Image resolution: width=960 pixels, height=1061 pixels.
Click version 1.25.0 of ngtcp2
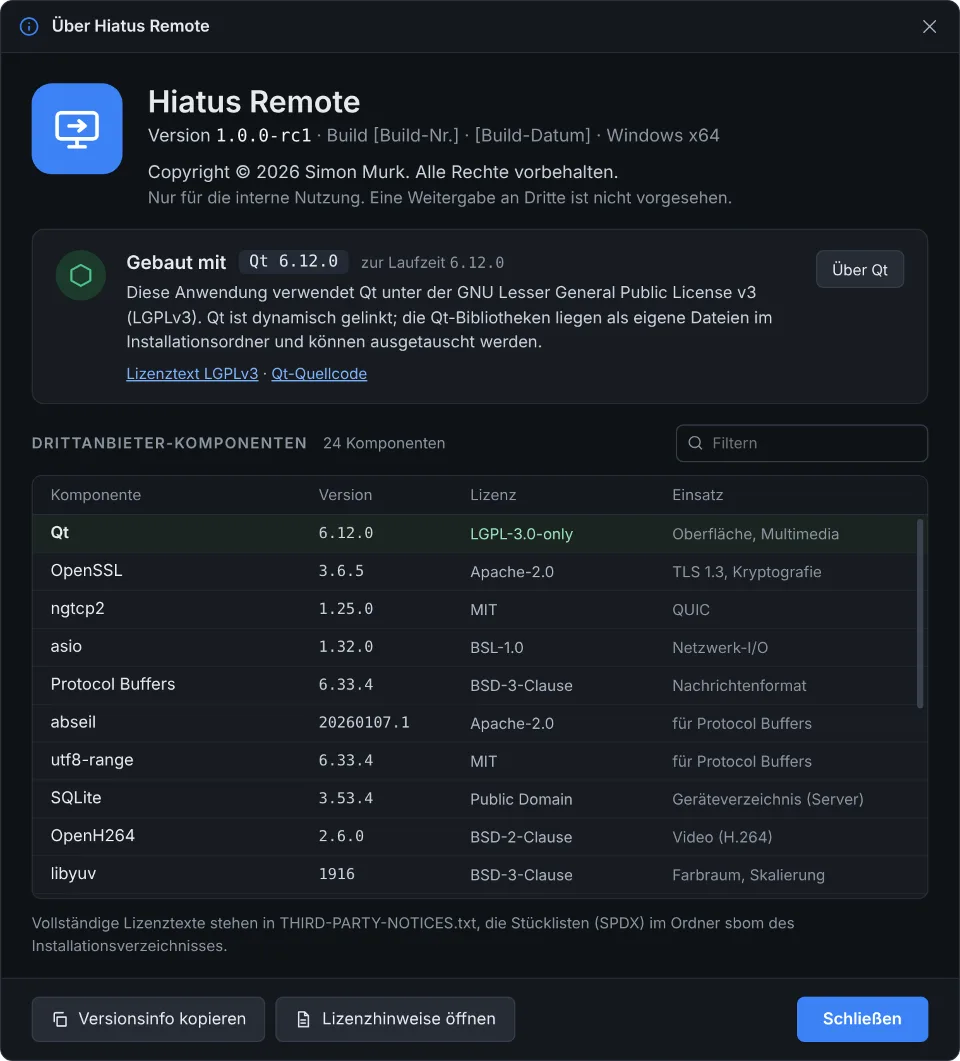[x=346, y=610]
